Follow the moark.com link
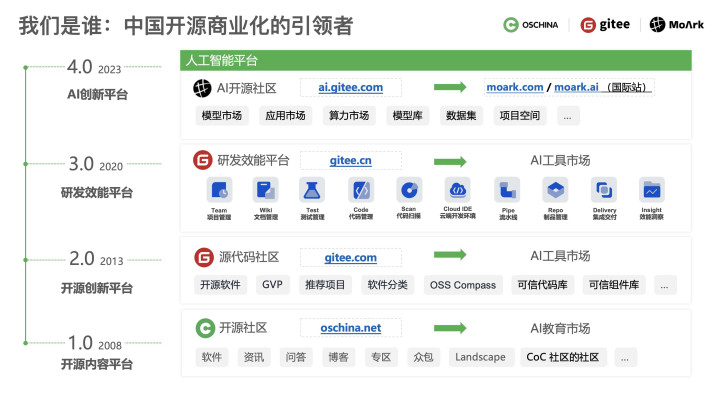The image size is (718, 404). (x=515, y=87)
